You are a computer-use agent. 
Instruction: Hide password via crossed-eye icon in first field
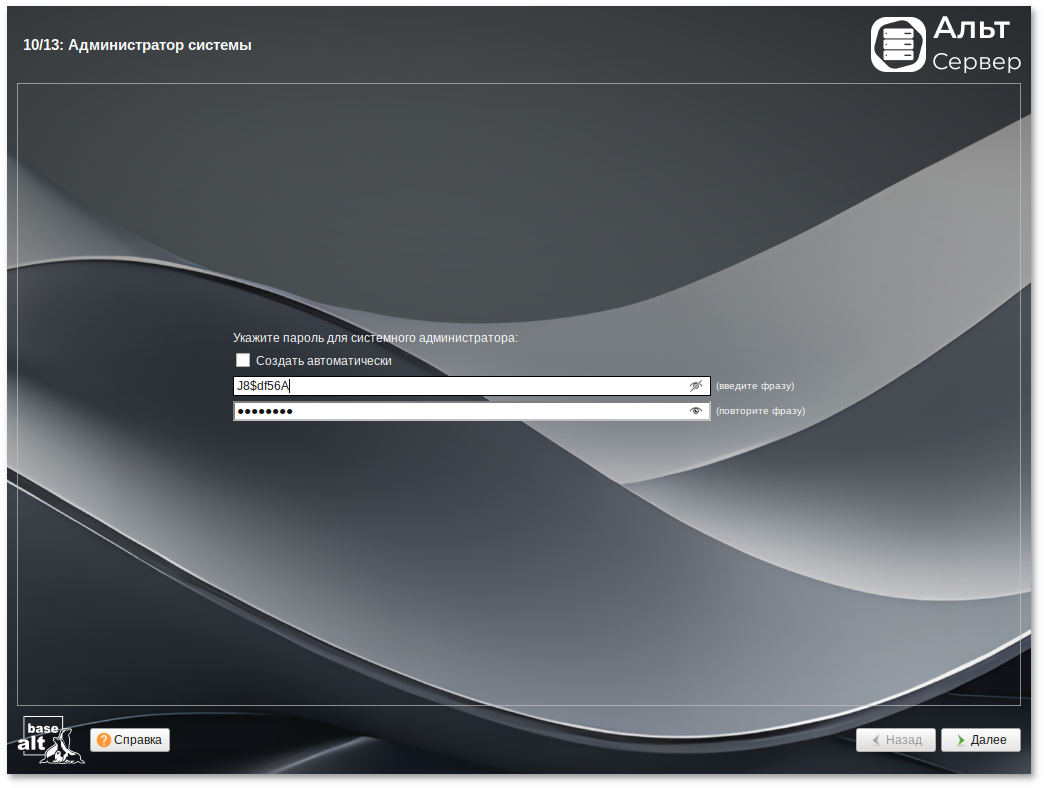tap(696, 386)
